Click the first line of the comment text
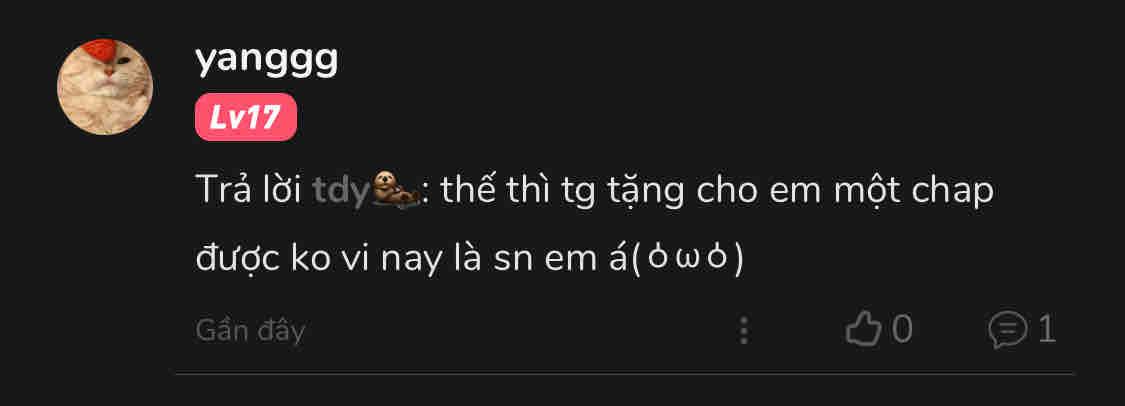The image size is (1125, 406). click(595, 192)
